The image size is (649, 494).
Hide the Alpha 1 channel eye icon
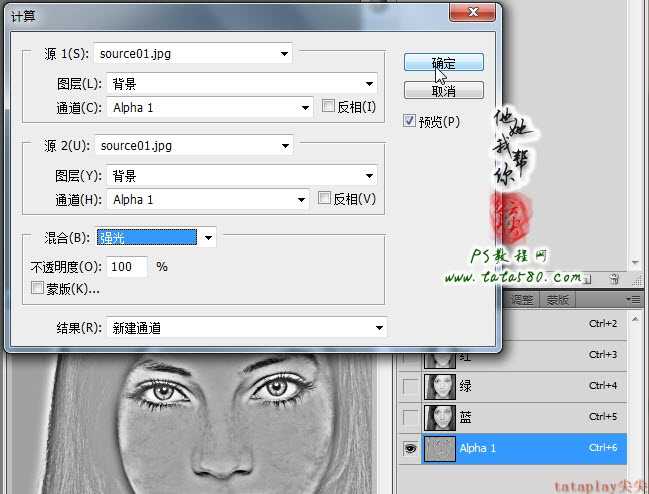point(410,448)
